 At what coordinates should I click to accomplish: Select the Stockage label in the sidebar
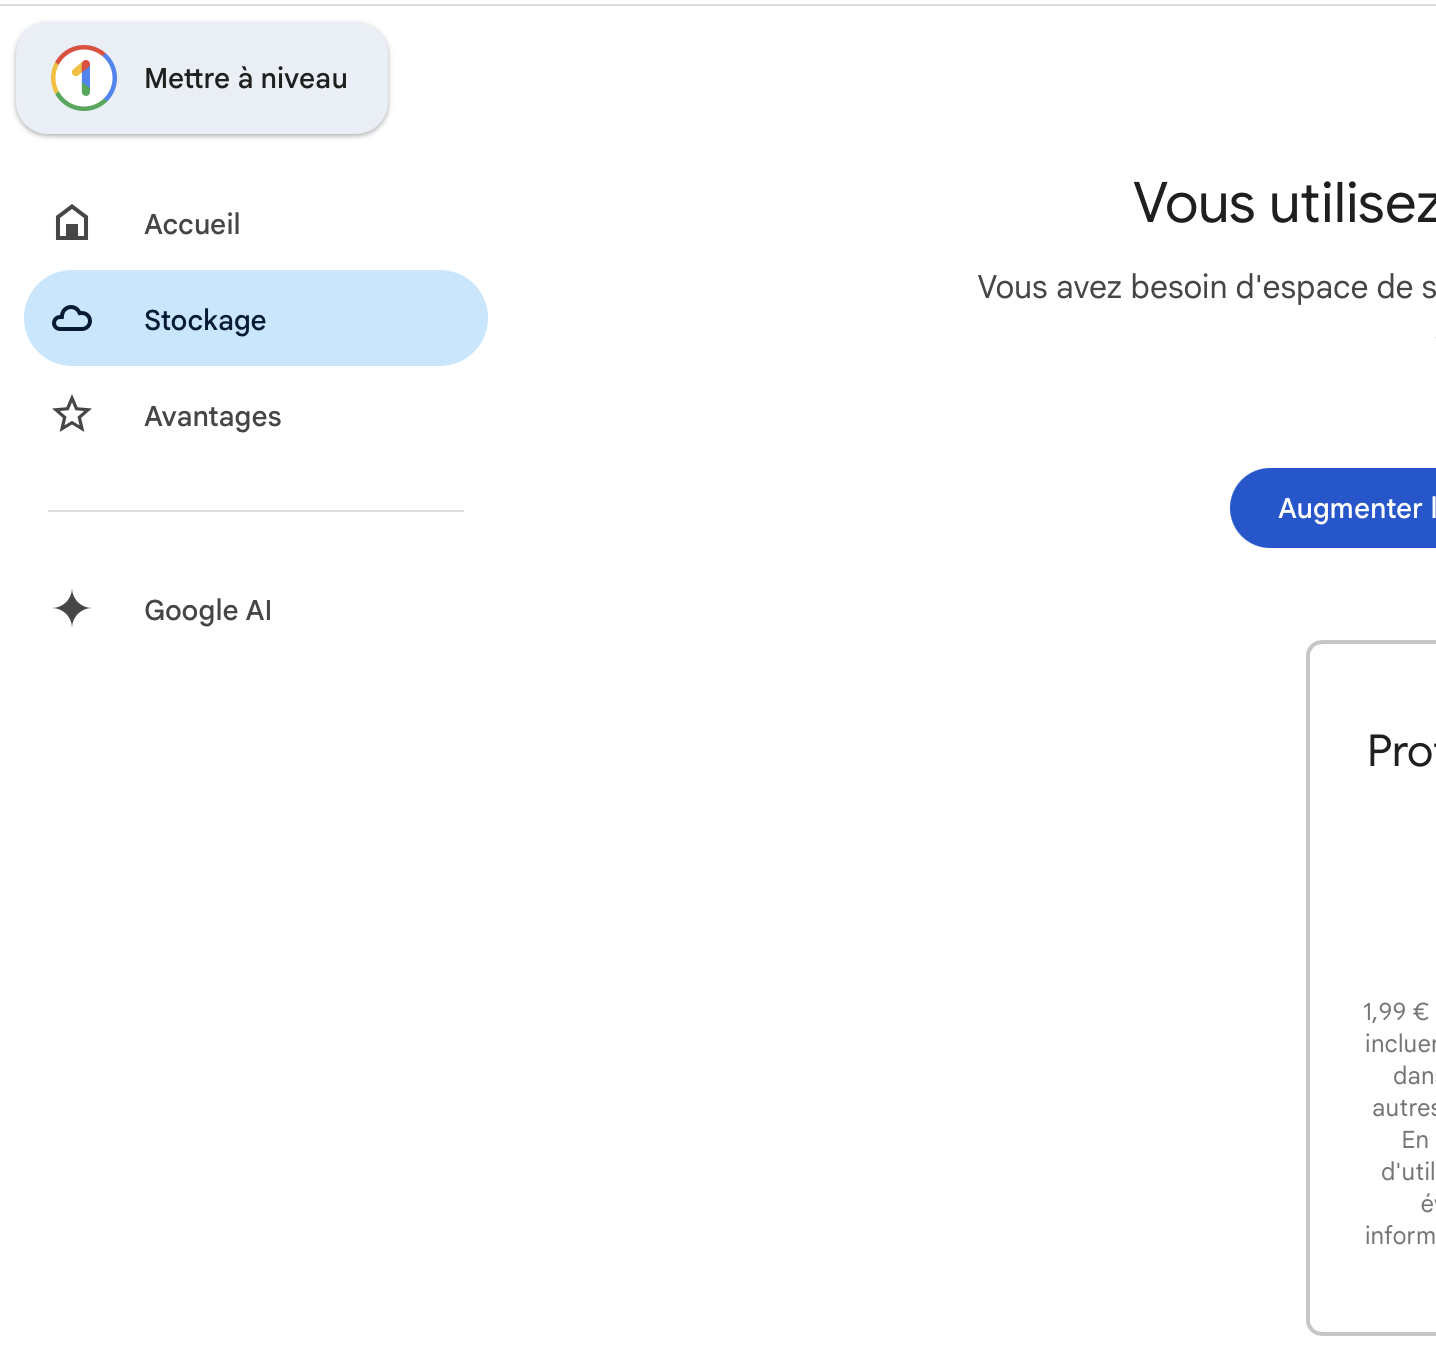coord(205,320)
